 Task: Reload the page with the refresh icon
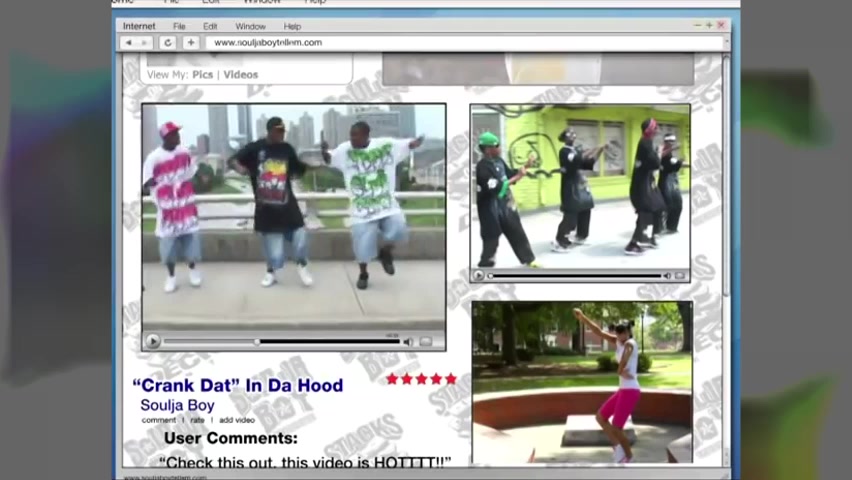pyautogui.click(x=167, y=42)
